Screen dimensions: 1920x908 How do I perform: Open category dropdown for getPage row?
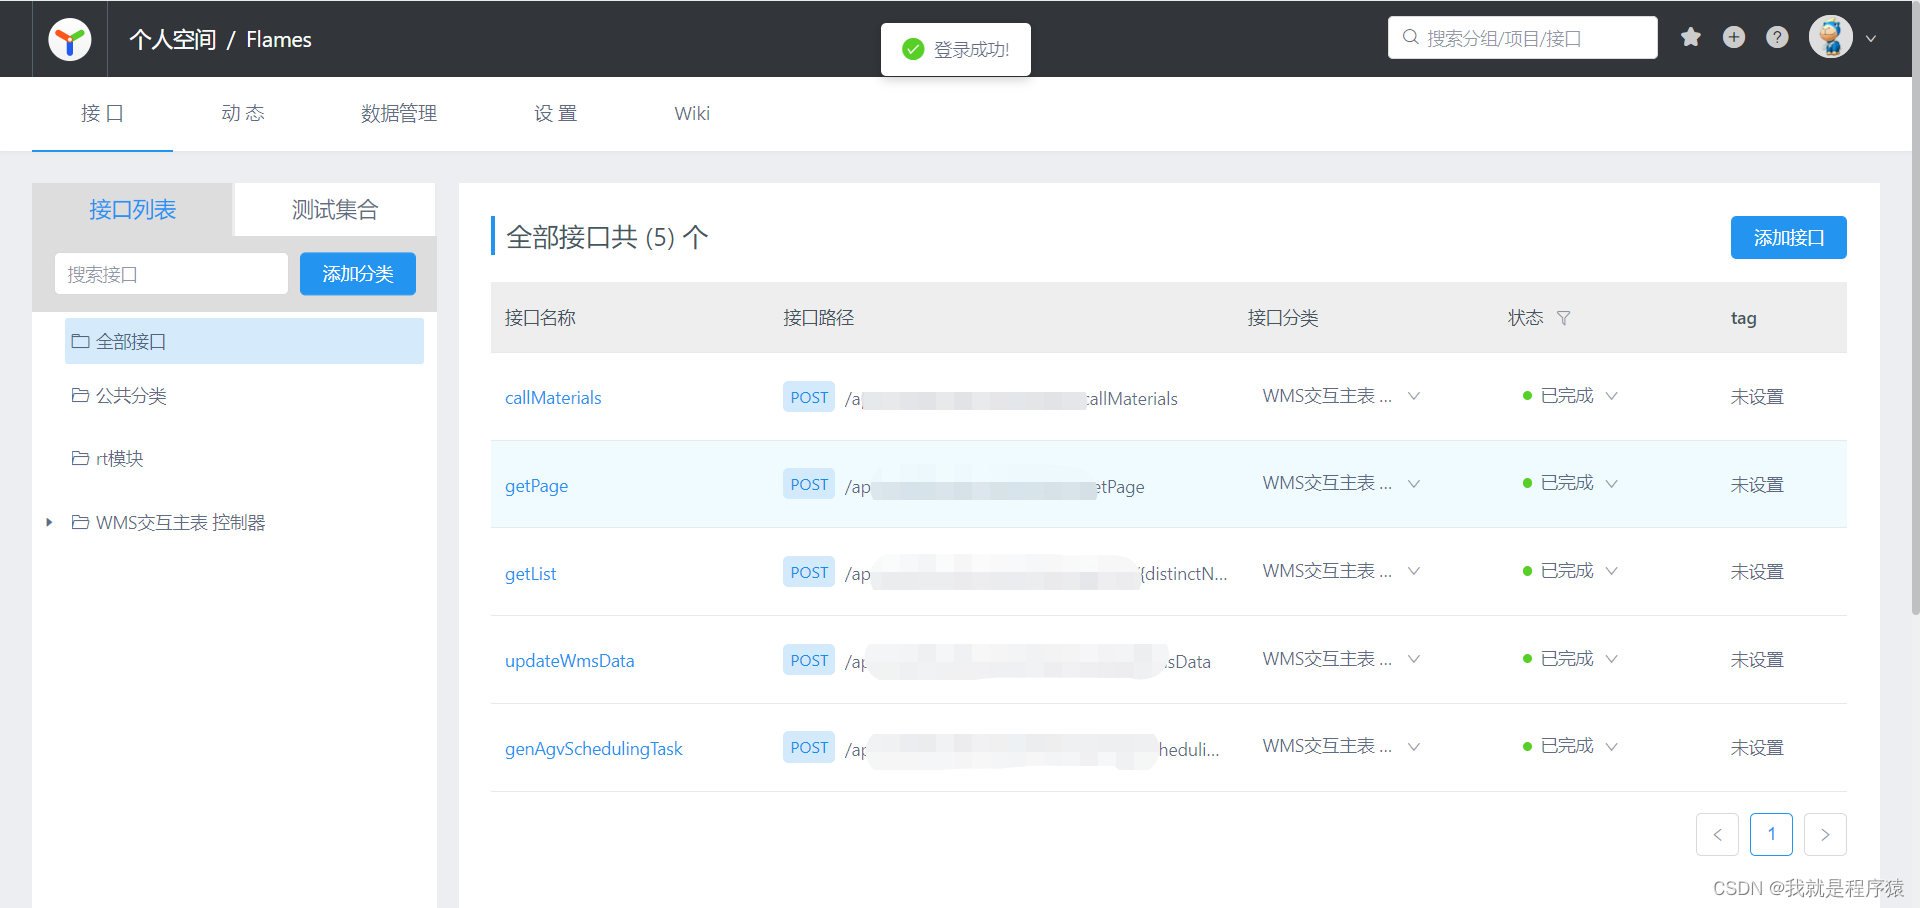click(1414, 484)
